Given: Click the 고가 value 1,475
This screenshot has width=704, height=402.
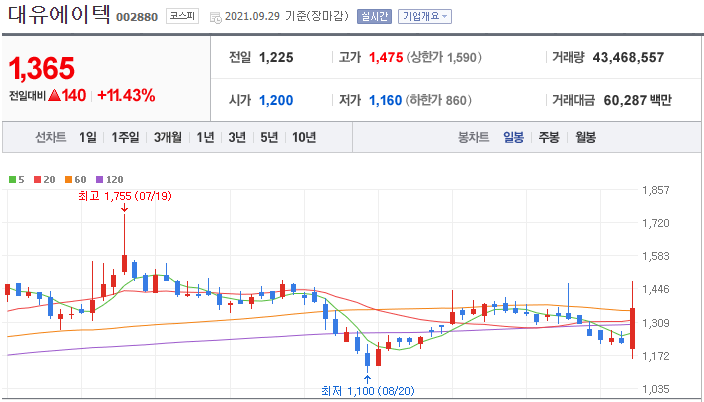Looking at the screenshot, I should click(x=386, y=57).
